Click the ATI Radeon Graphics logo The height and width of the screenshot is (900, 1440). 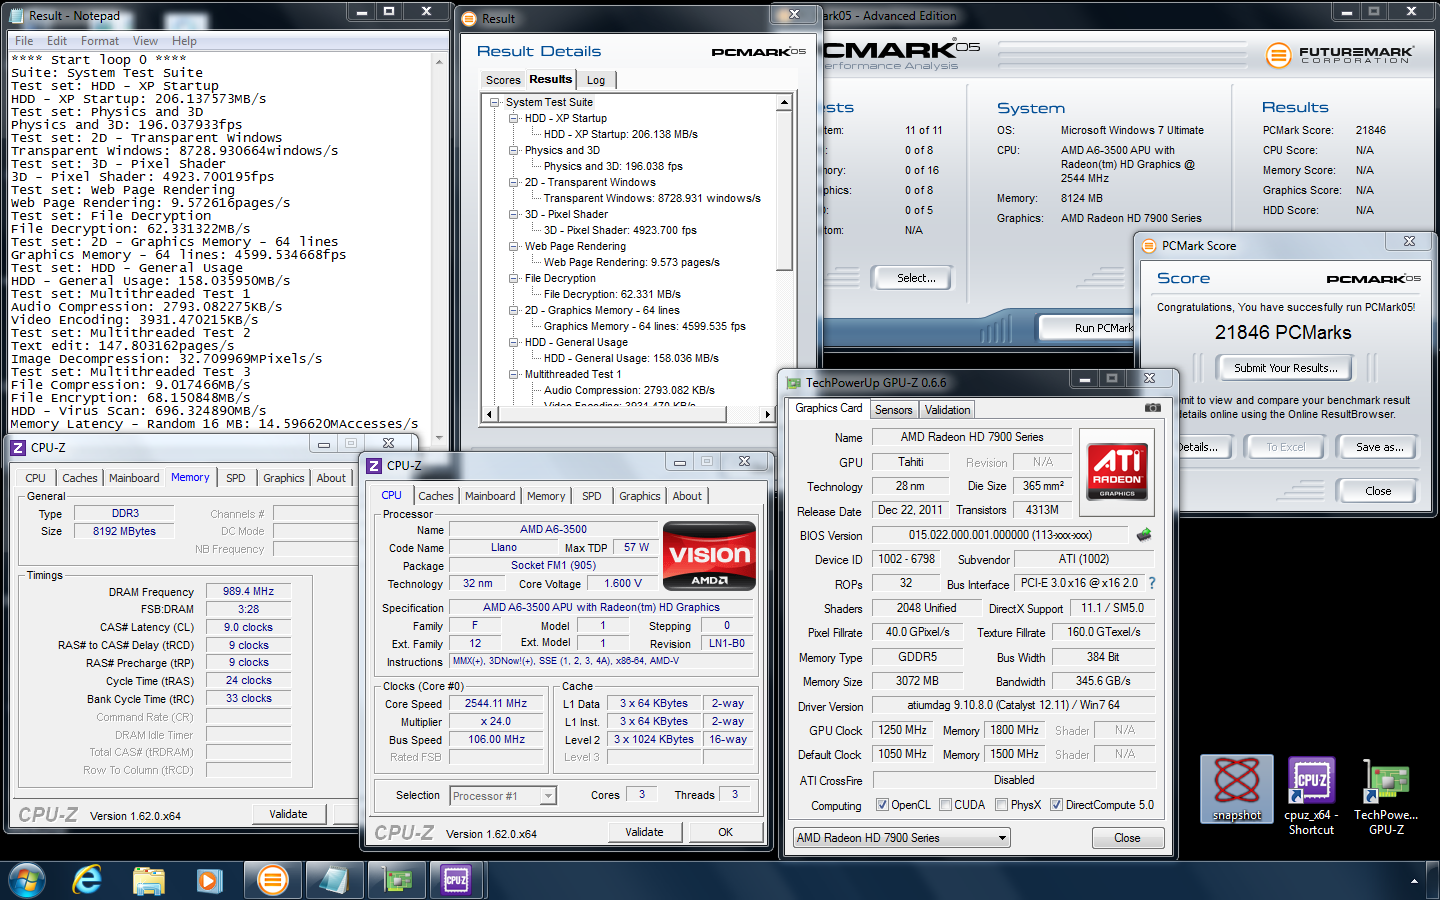click(1117, 471)
